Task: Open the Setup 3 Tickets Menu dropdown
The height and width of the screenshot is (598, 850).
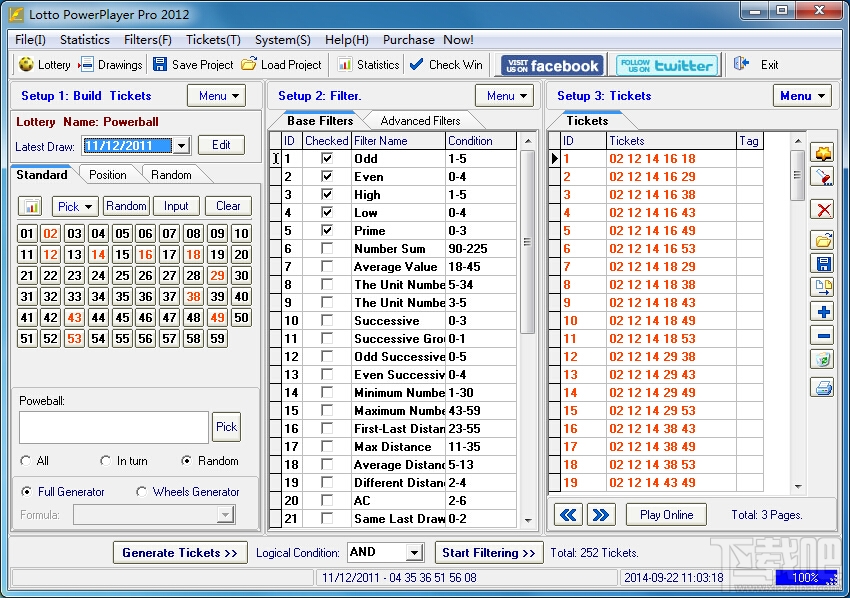Action: point(802,96)
